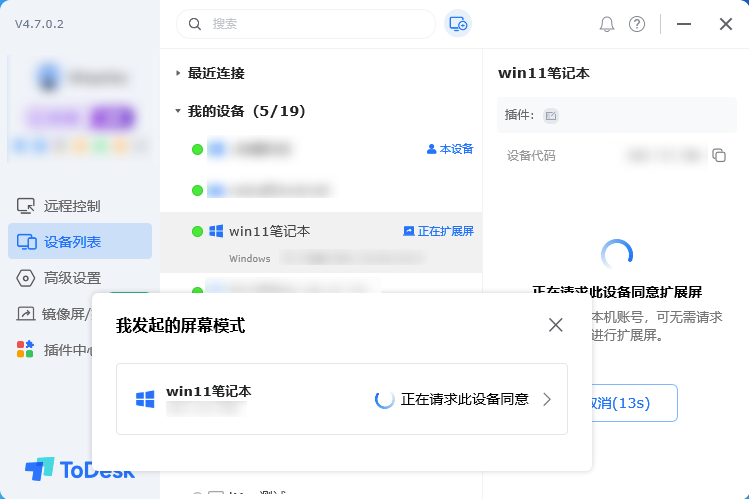Click the cancel button showing 13s countdown

(x=634, y=403)
